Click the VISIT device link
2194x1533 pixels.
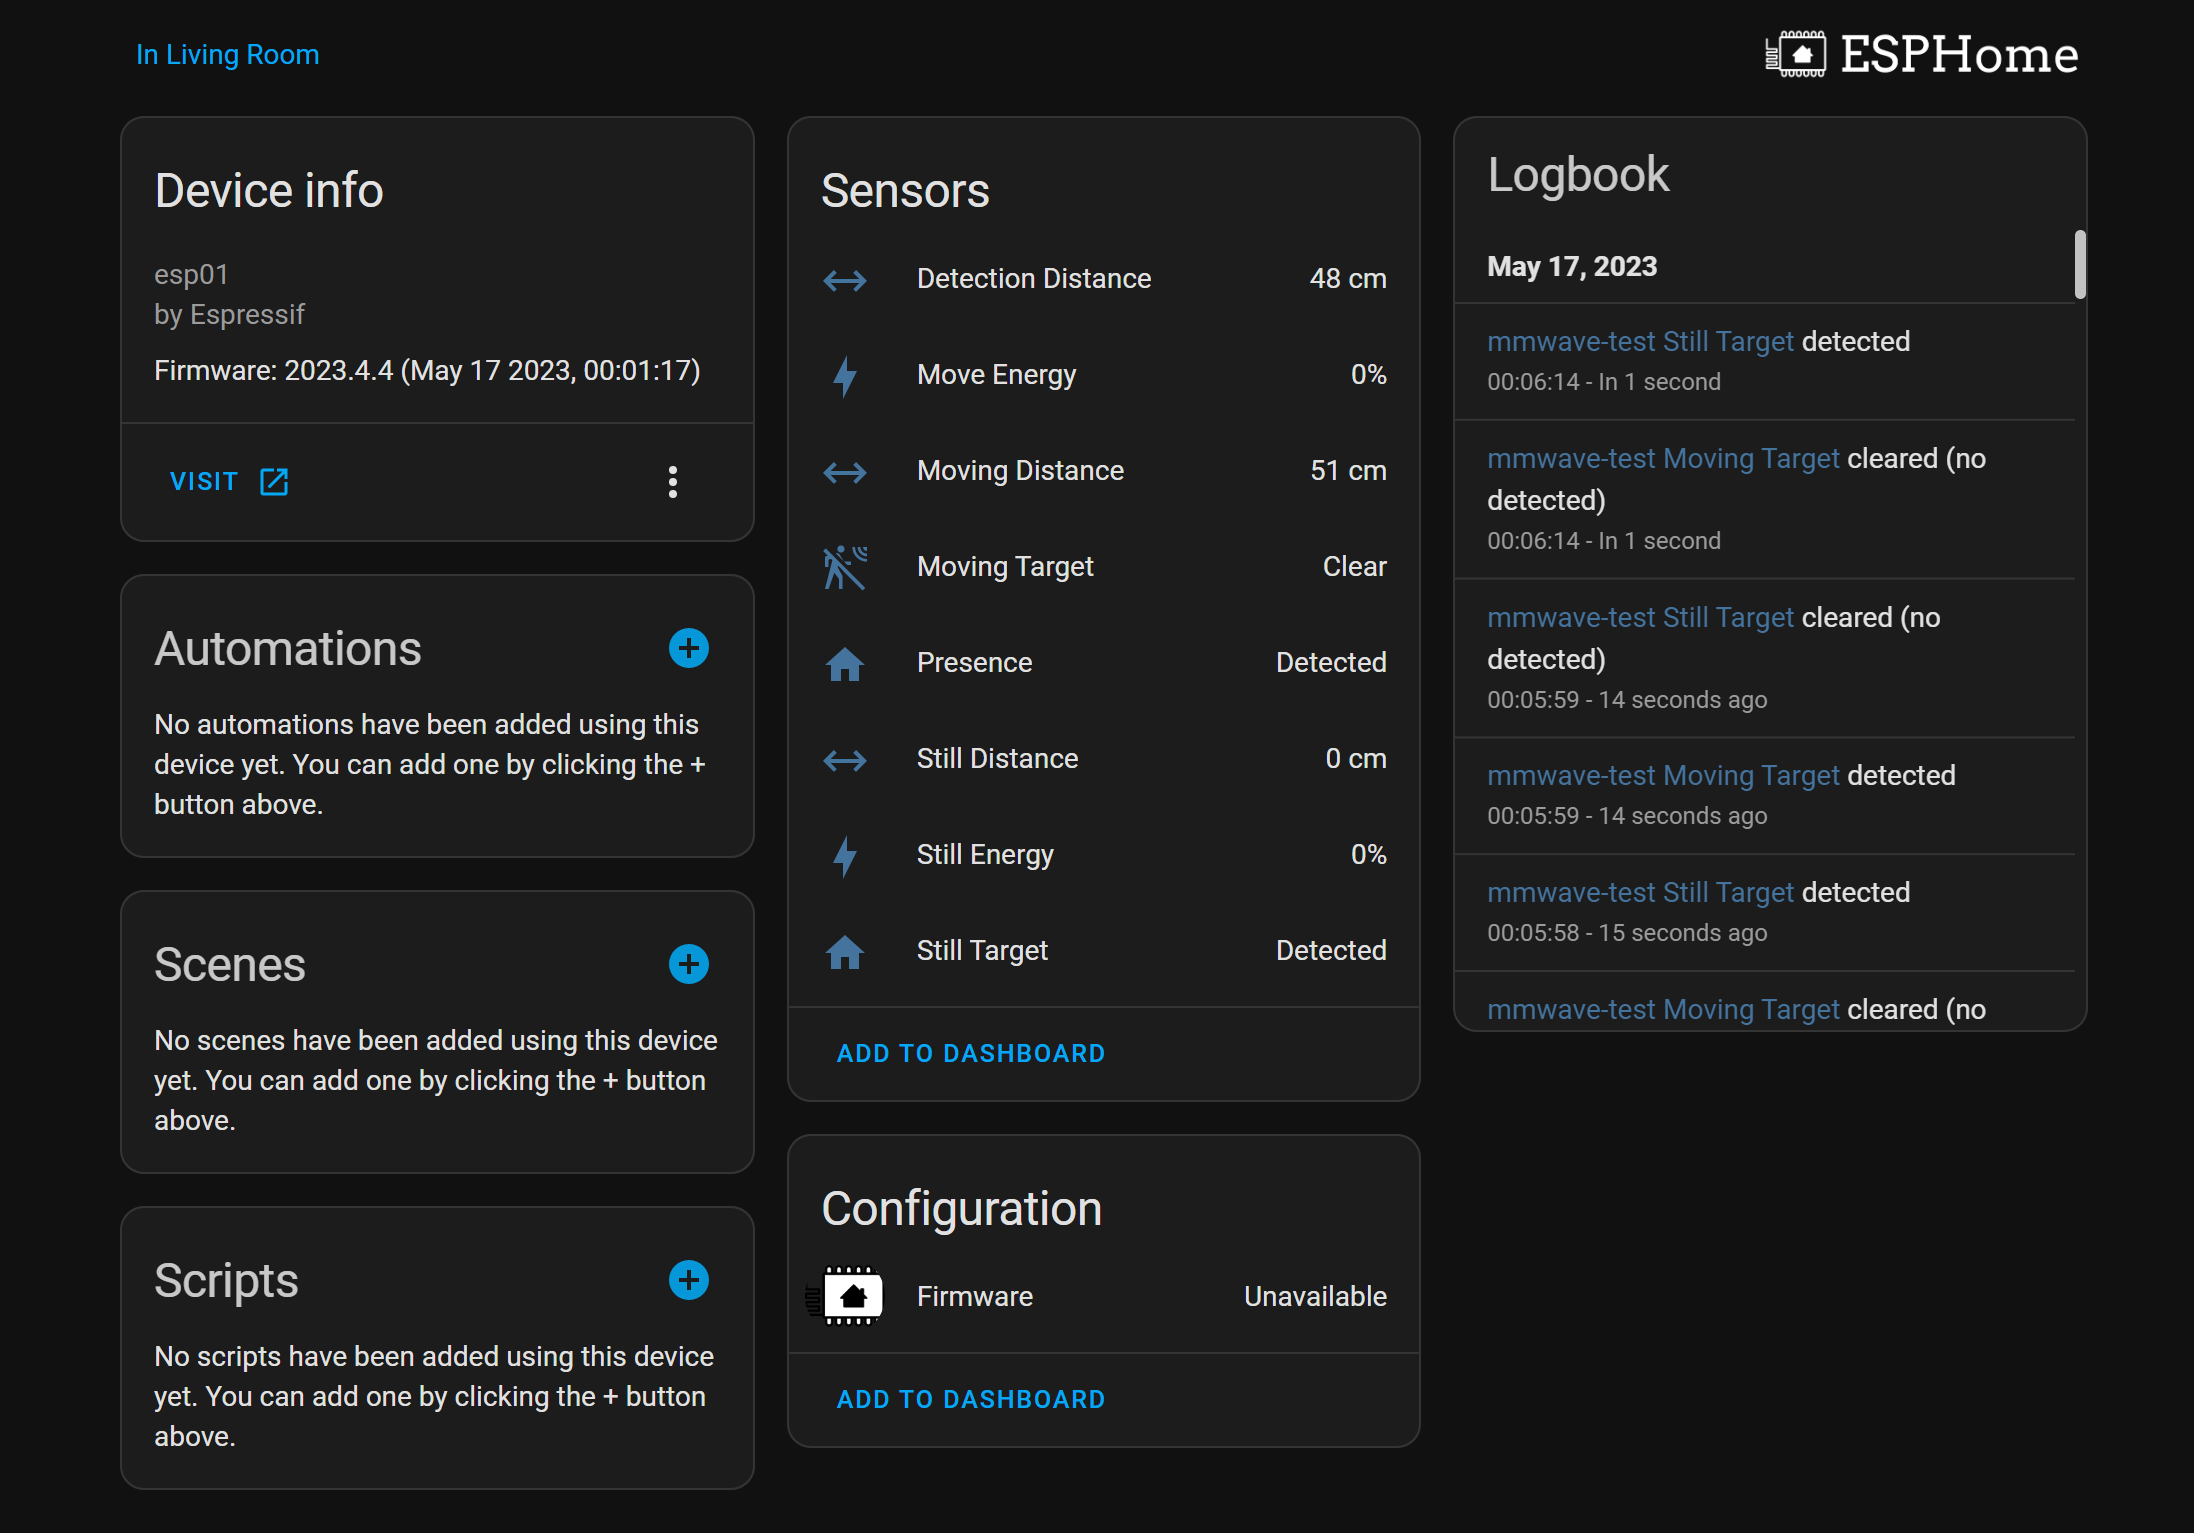point(228,482)
